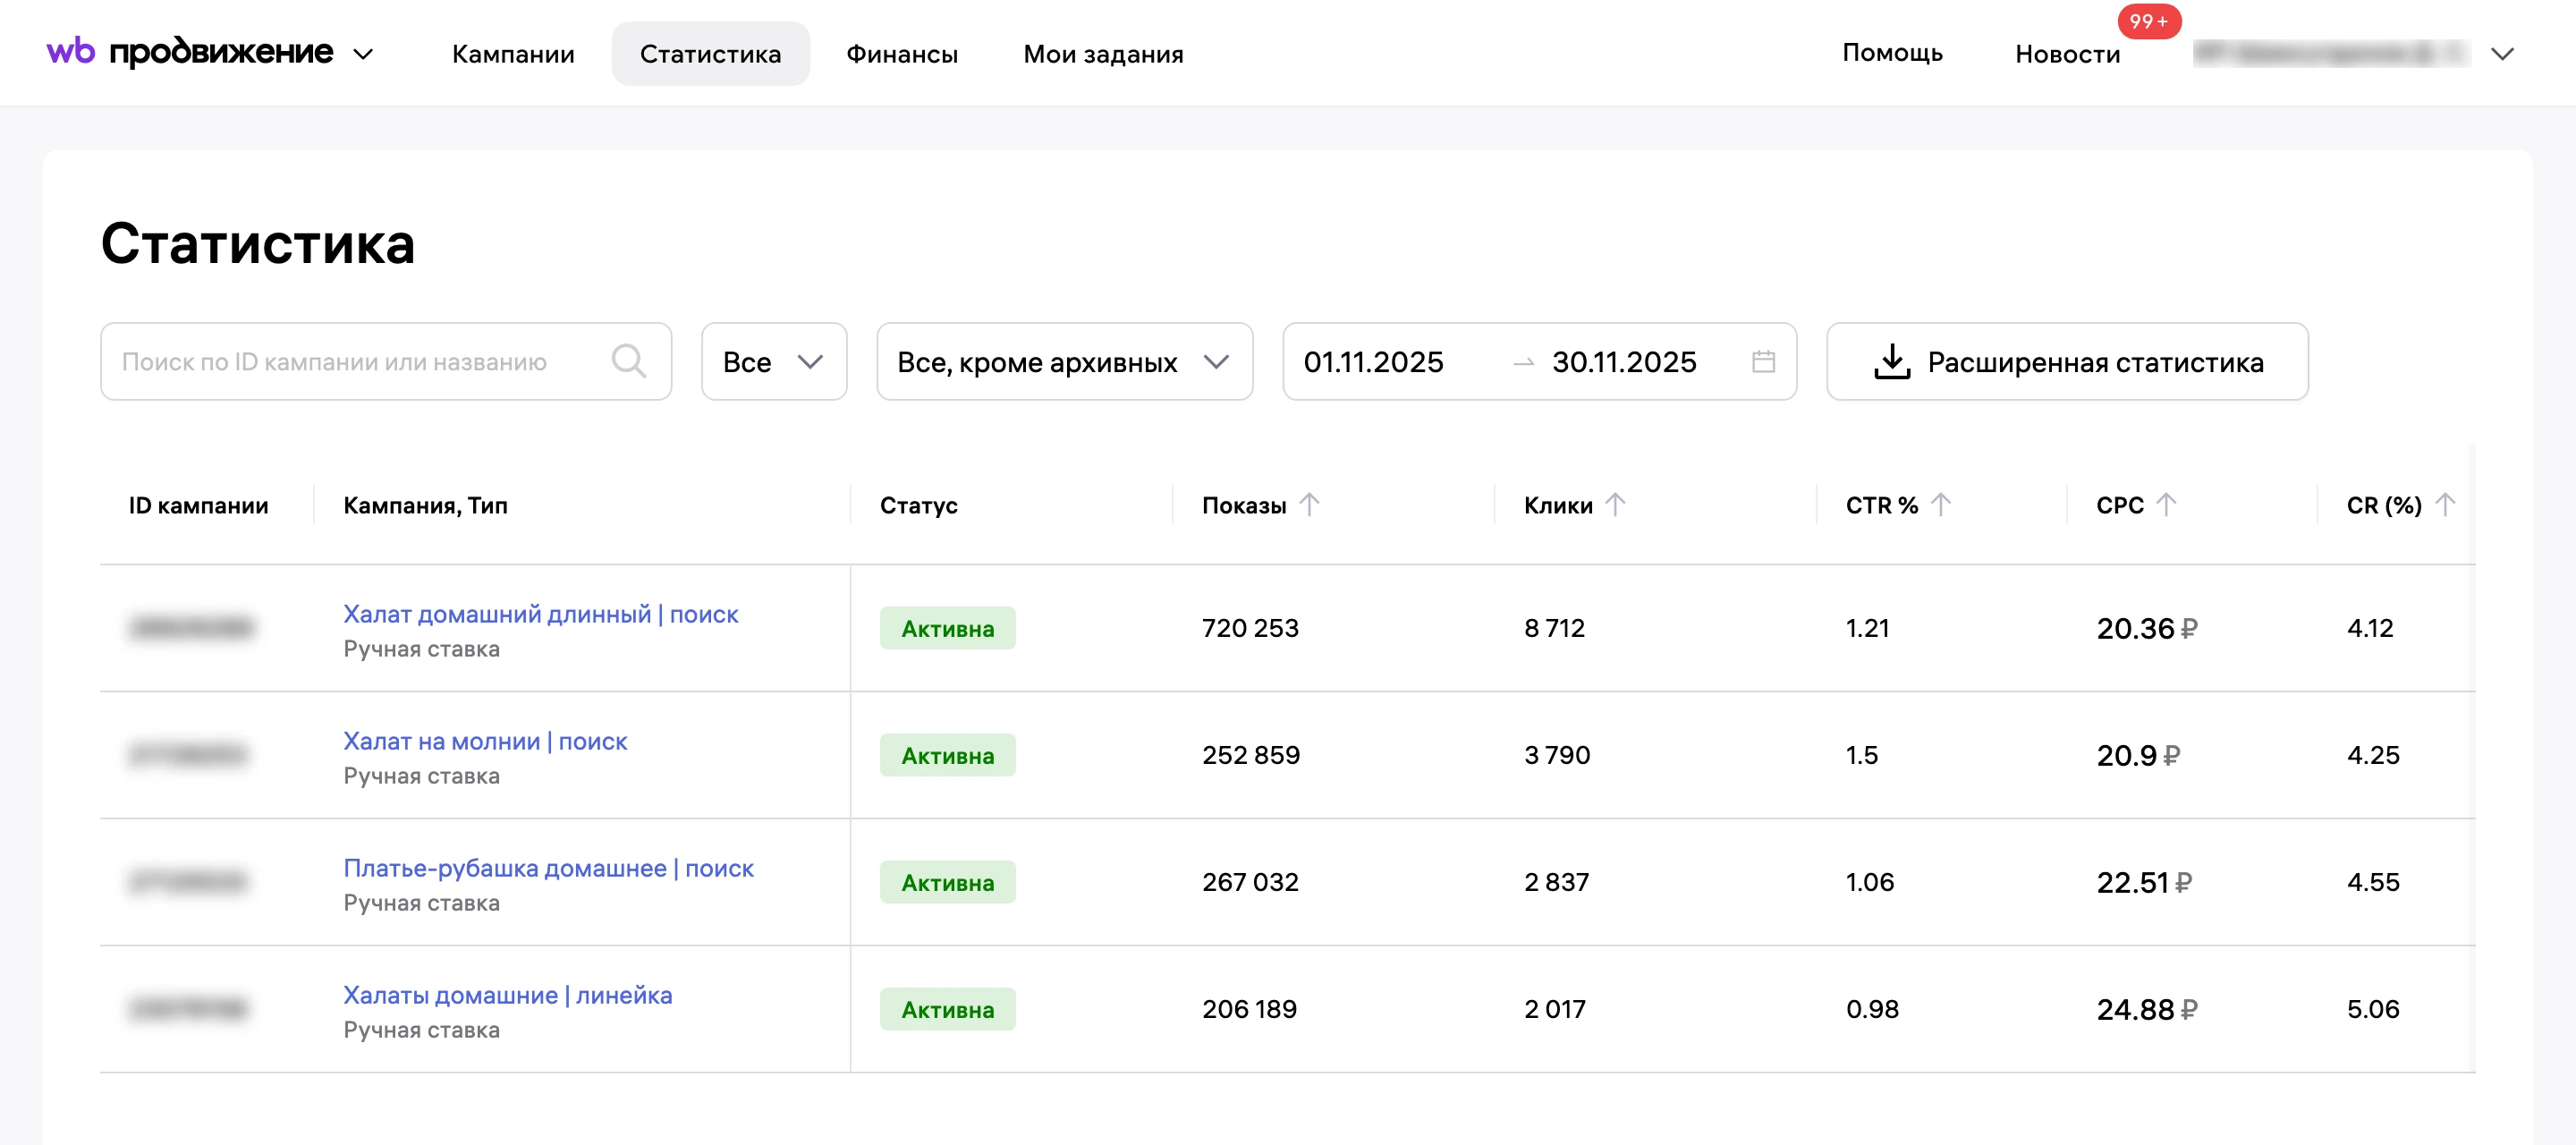Image resolution: width=2576 pixels, height=1145 pixels.
Task: Click the impressions value 720 253
Action: pyautogui.click(x=1250, y=628)
